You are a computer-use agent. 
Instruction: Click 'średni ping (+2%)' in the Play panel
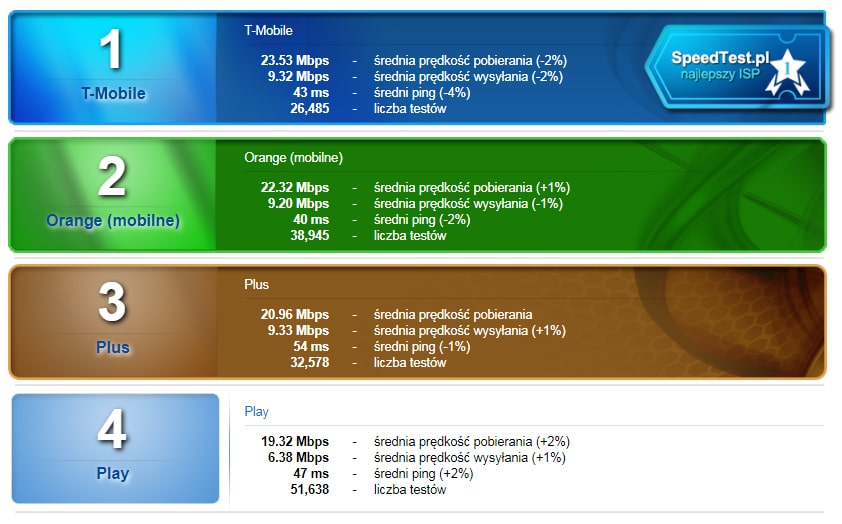[x=424, y=474]
